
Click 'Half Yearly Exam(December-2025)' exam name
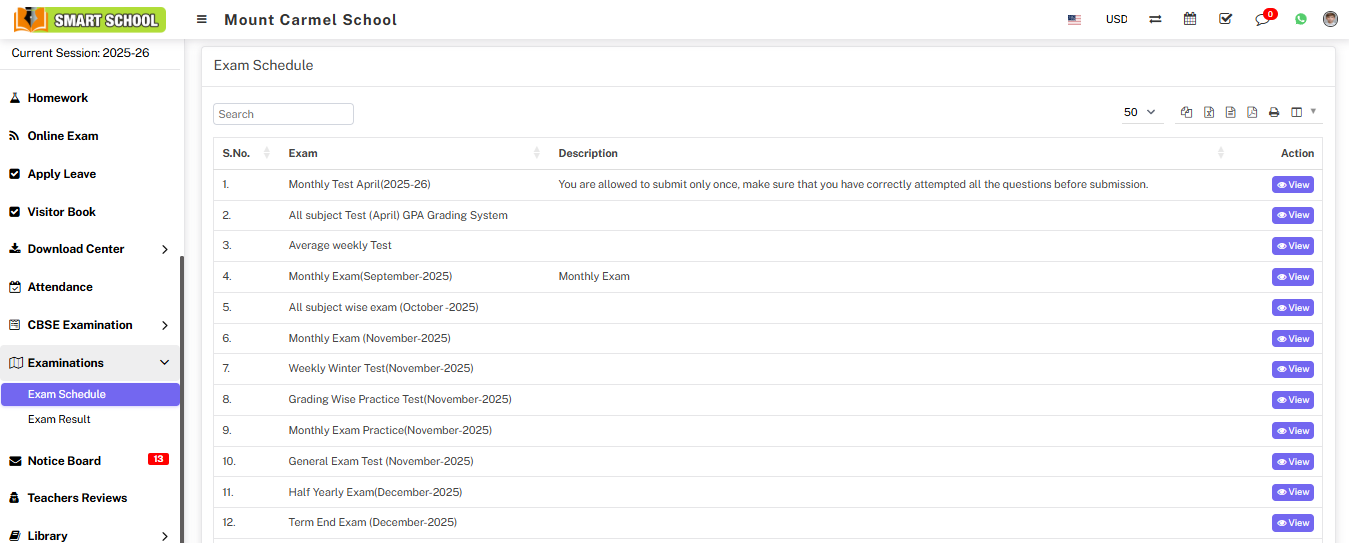[375, 492]
